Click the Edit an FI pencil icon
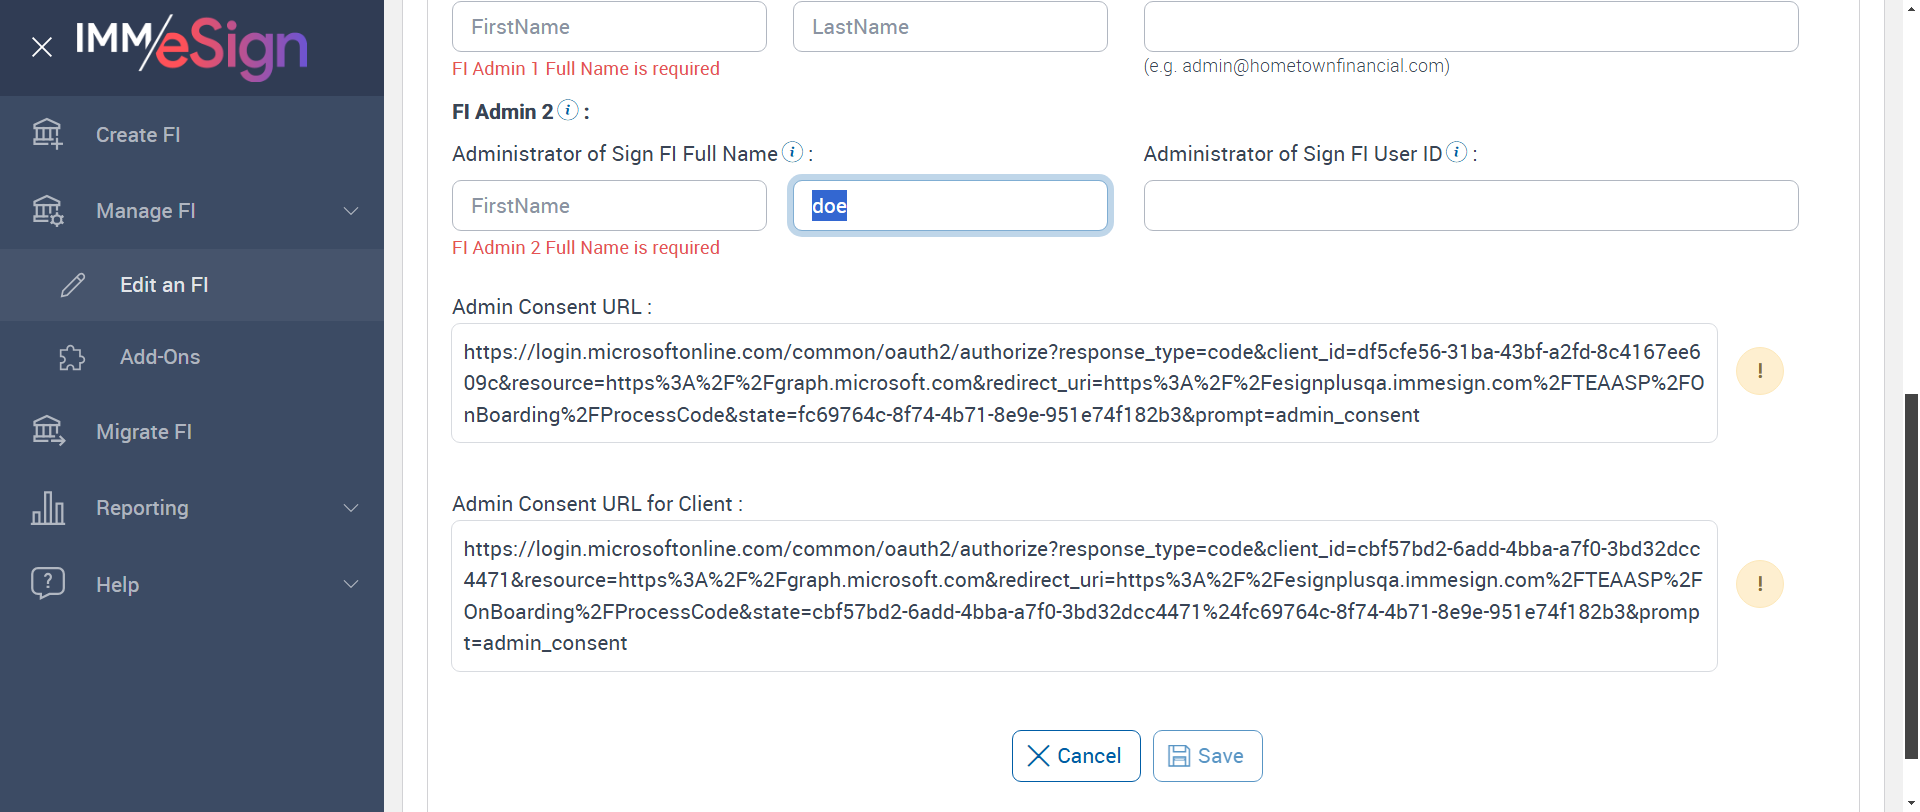The width and height of the screenshot is (1920, 812). tap(73, 285)
